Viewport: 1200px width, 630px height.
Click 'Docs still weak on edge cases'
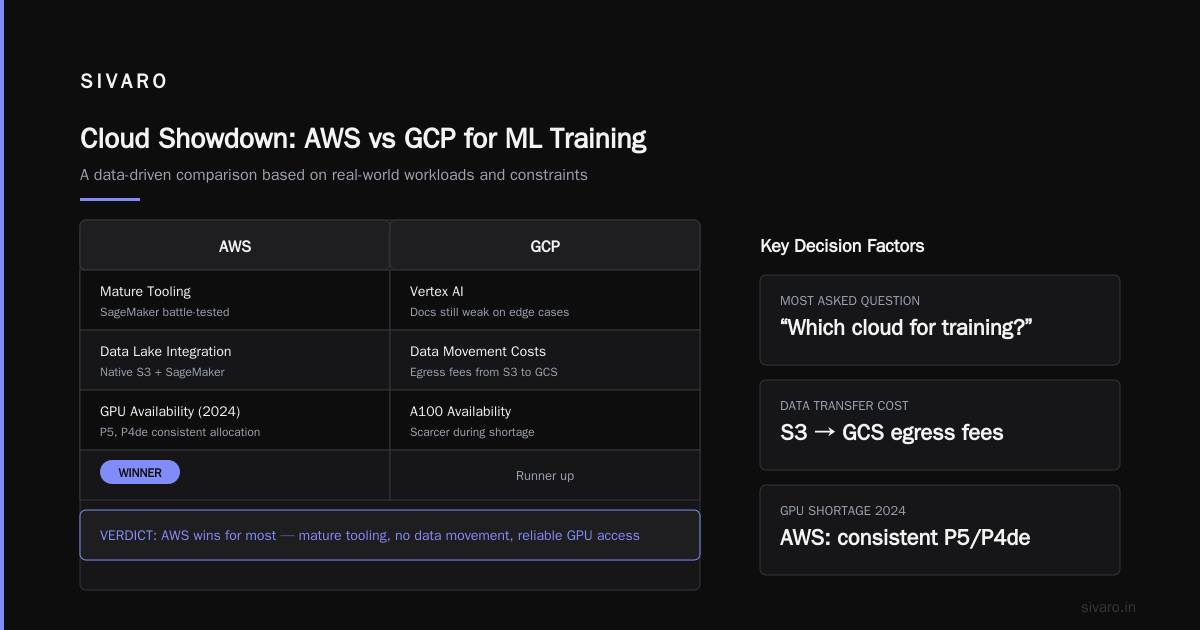pyautogui.click(x=490, y=312)
